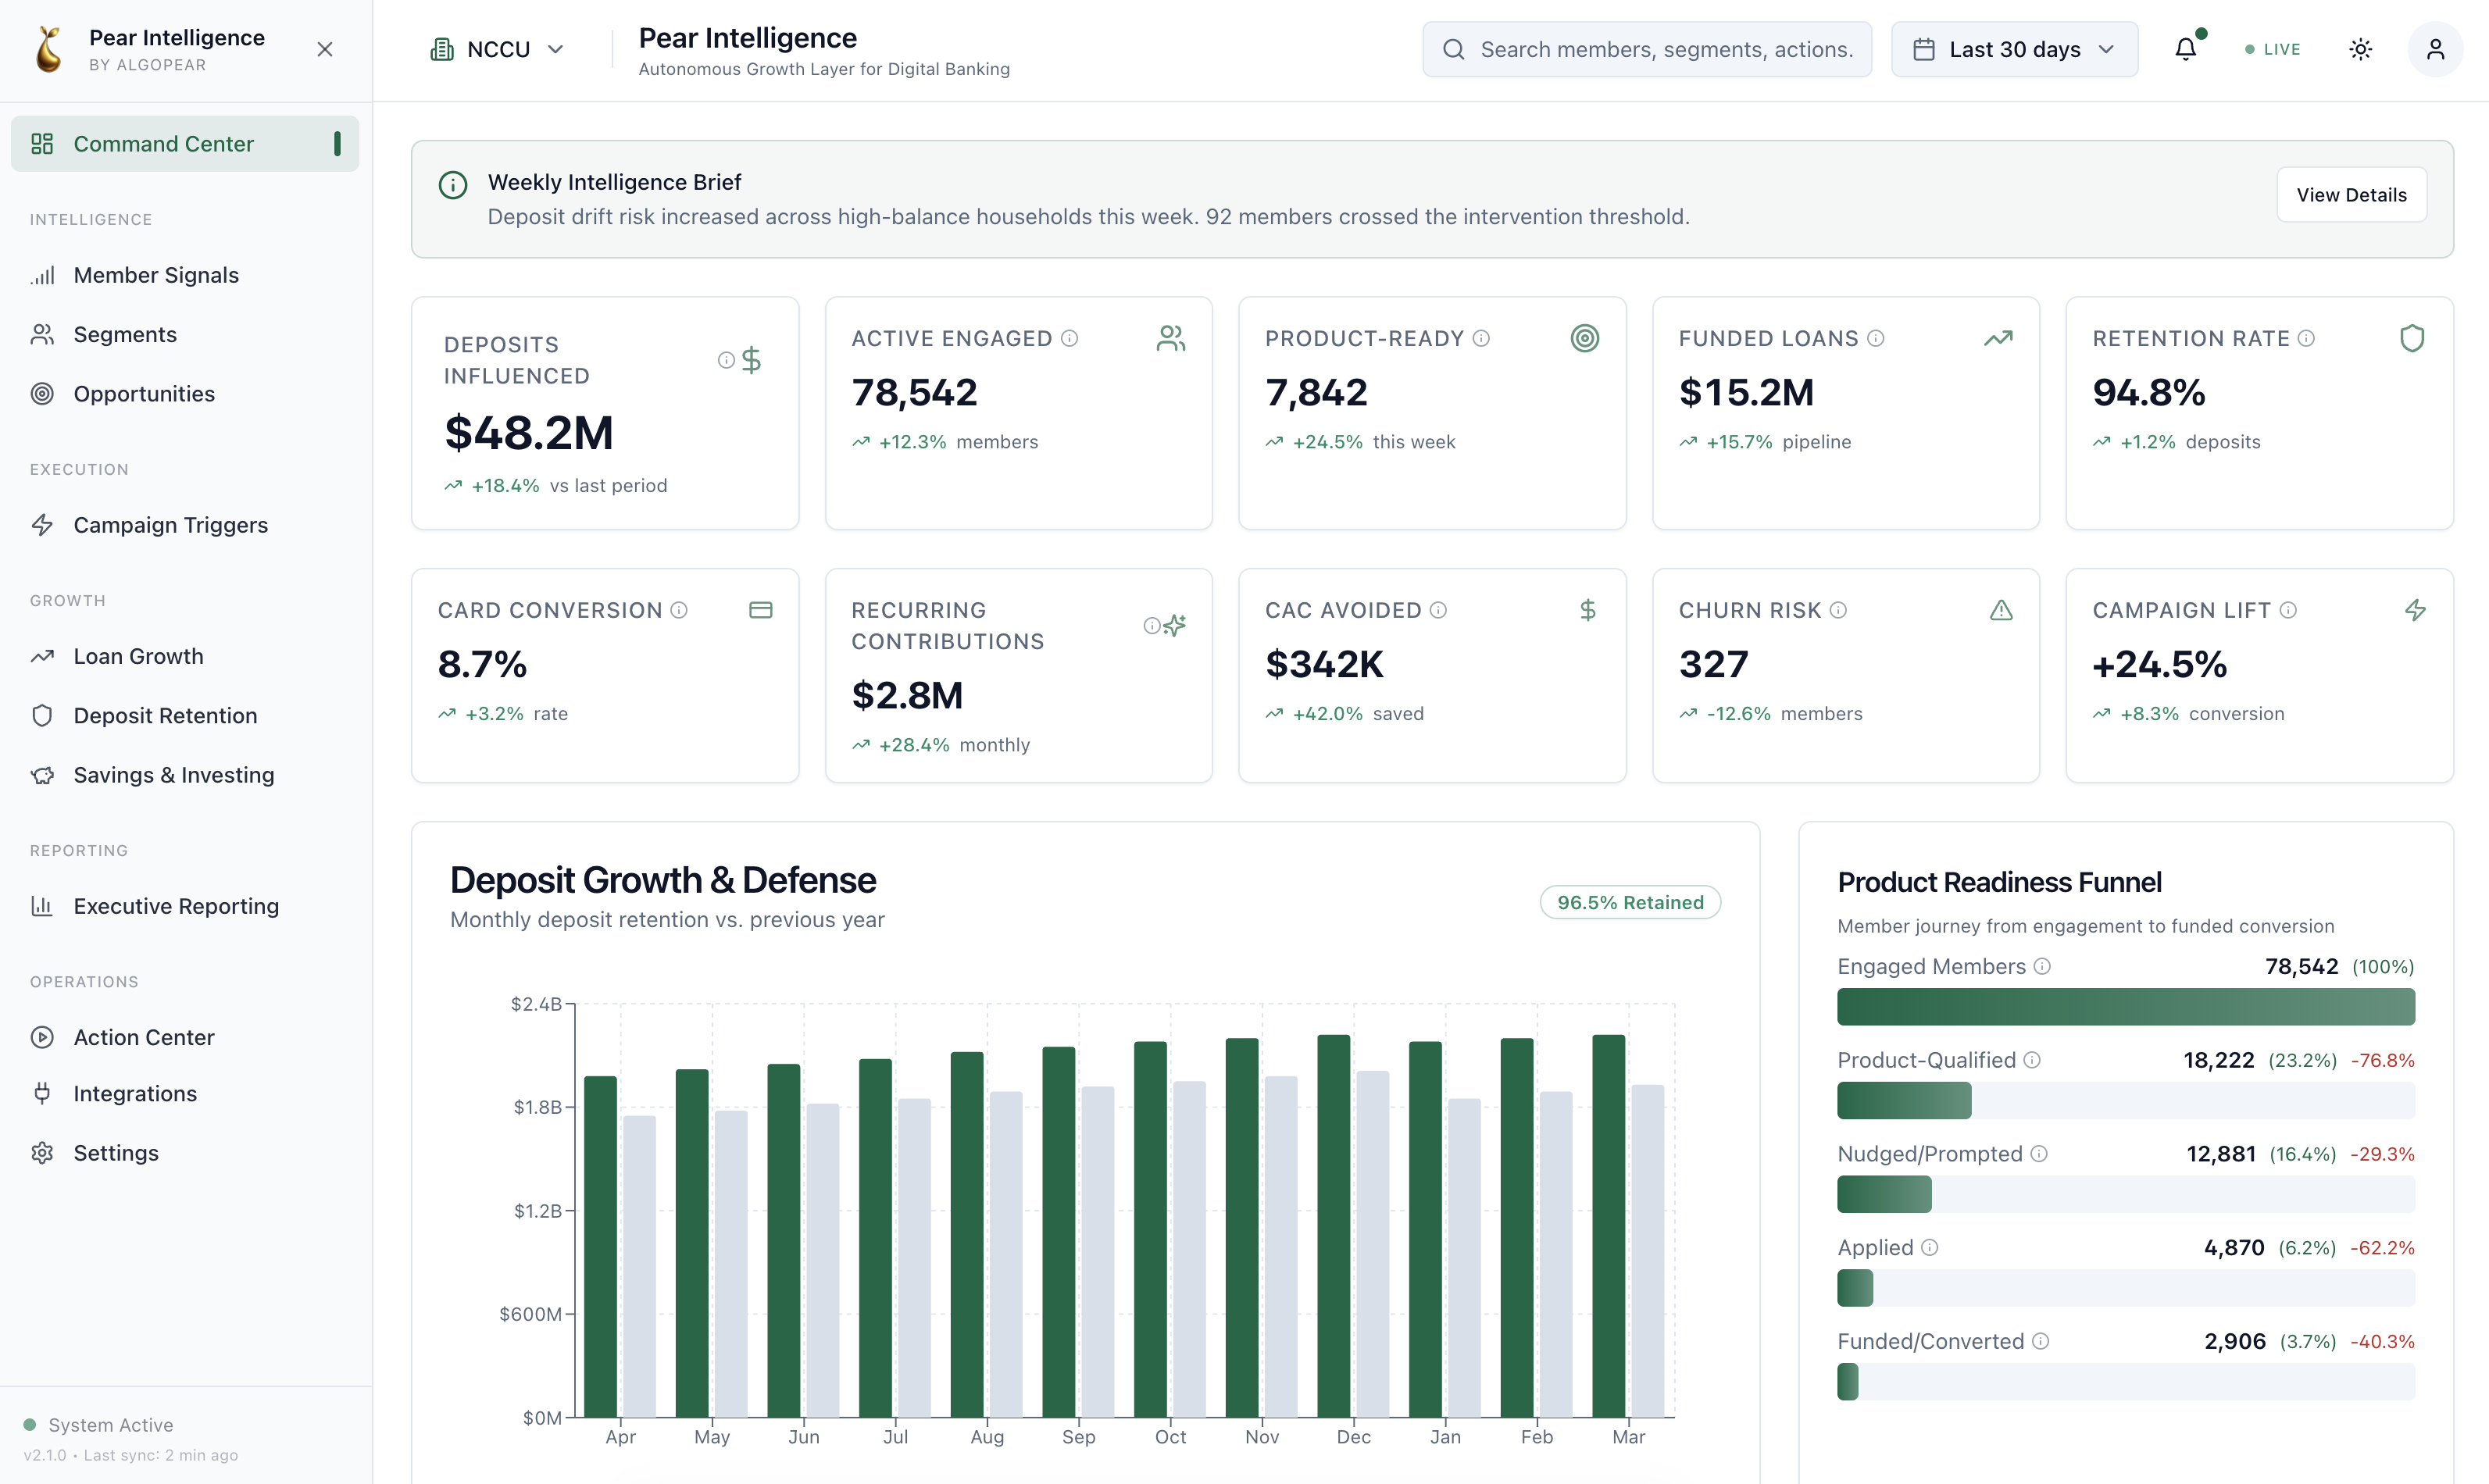Click the info icon beside Churn Risk

click(1838, 610)
